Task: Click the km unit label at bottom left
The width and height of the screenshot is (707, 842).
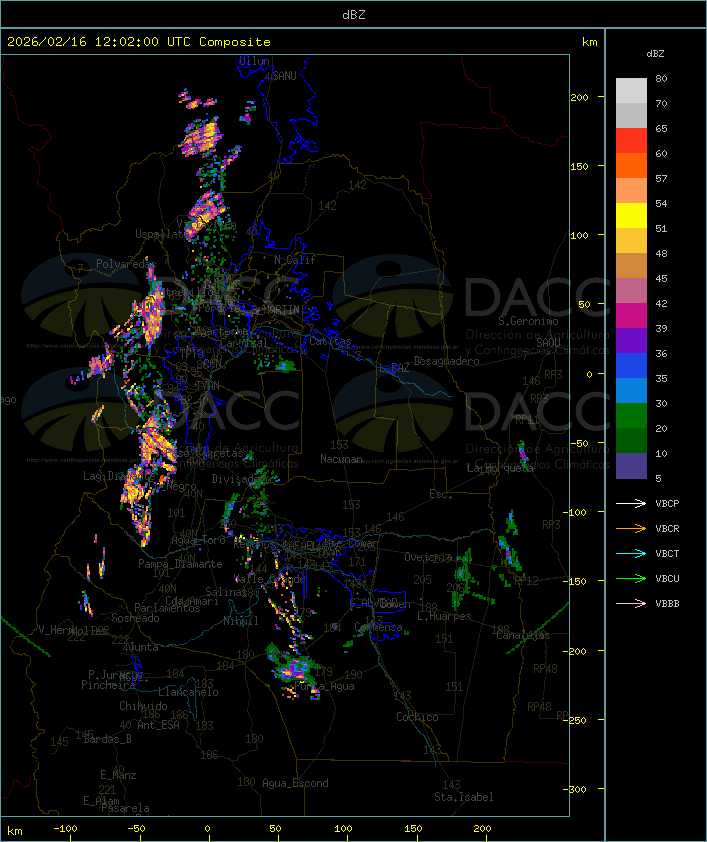Action: click(14, 831)
